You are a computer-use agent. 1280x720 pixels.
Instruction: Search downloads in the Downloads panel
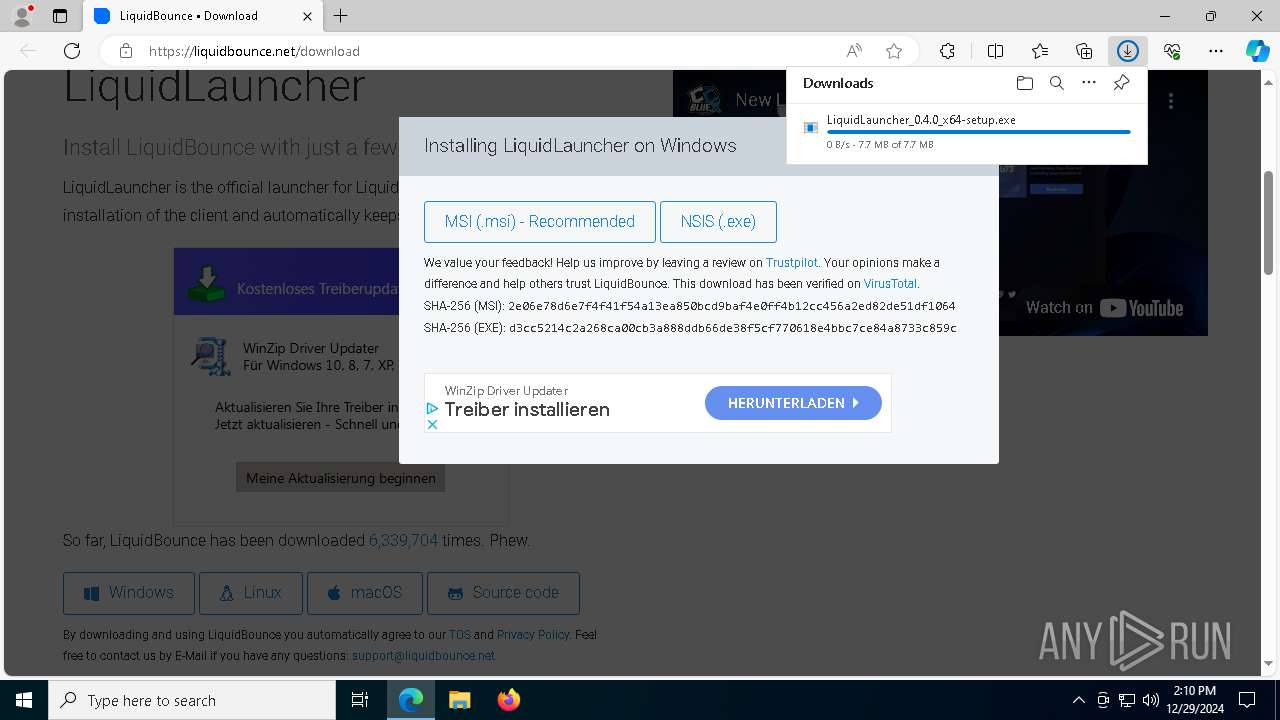point(1056,83)
